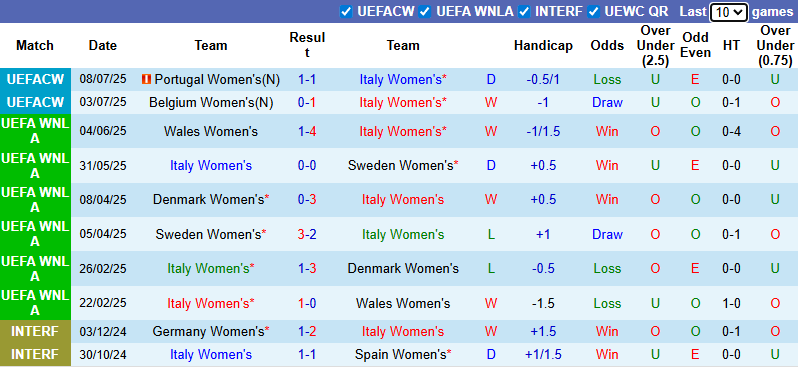Viewport: 798px width, 367px height.
Task: Click the 3-2 score for Sweden vs Italy
Action: (x=307, y=234)
